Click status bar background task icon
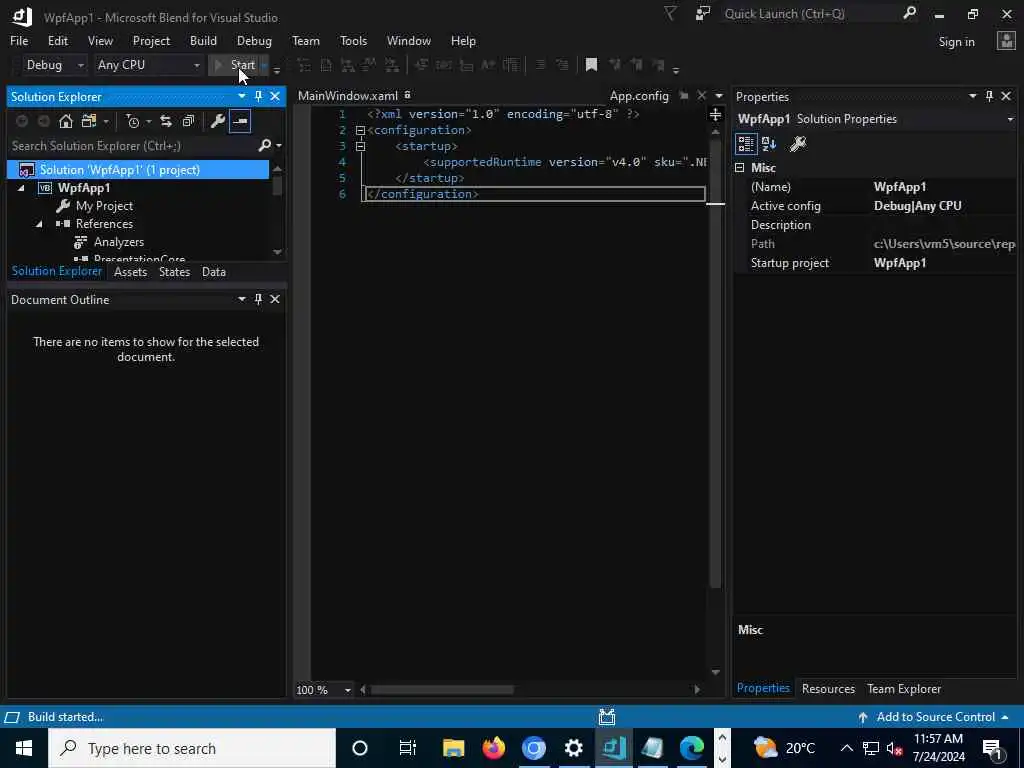1024x768 pixels. click(607, 717)
